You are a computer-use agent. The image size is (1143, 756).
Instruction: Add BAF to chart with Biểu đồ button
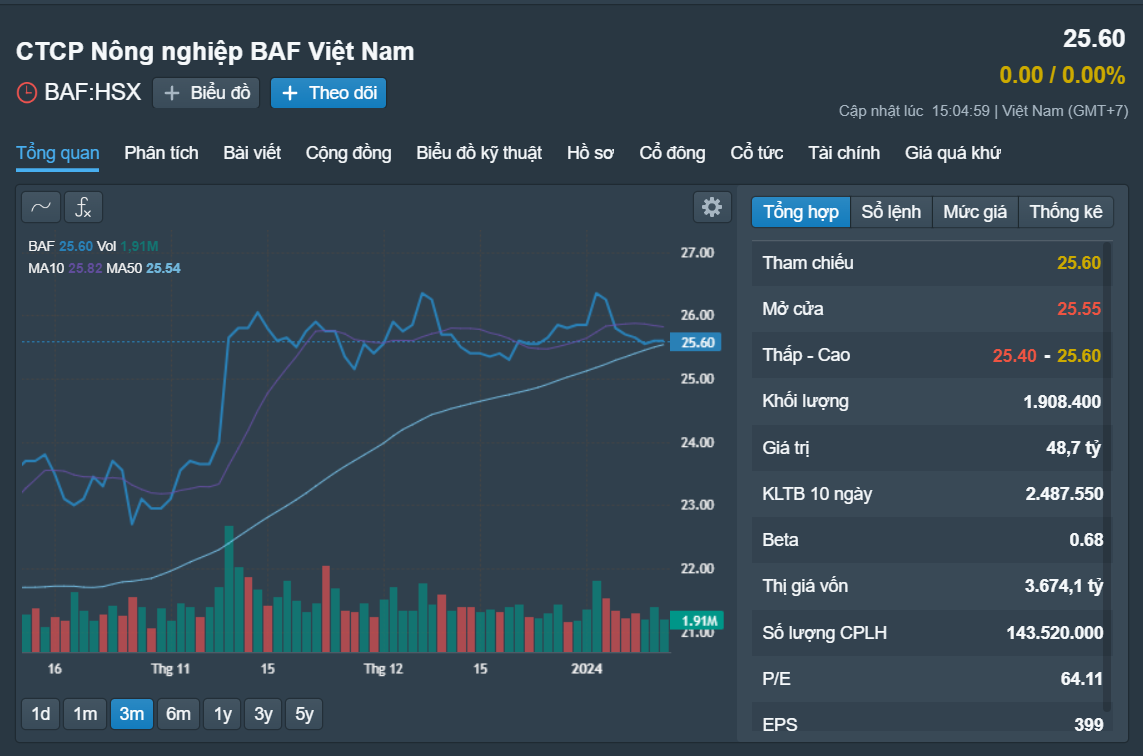pos(206,93)
